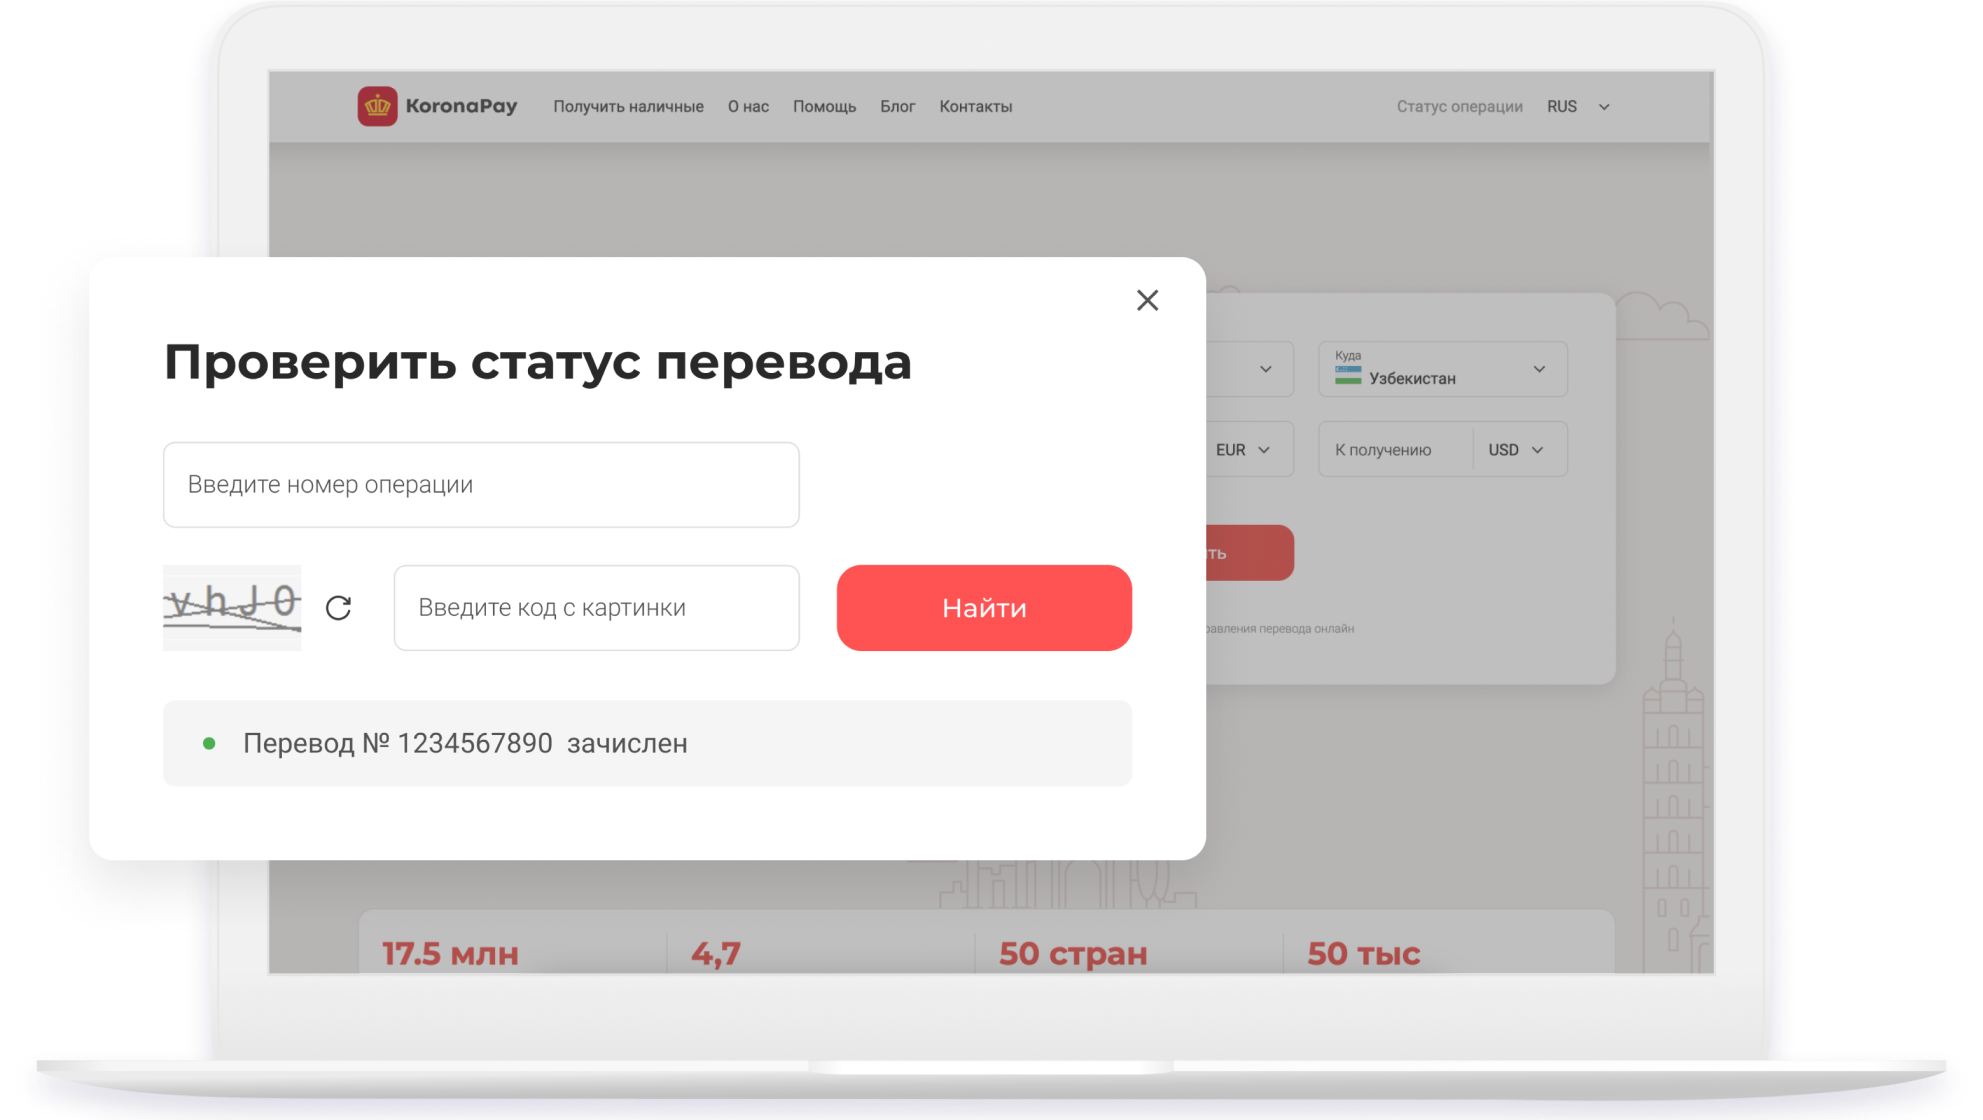Expand the partially hidden sender country dropdown

click(x=1251, y=369)
